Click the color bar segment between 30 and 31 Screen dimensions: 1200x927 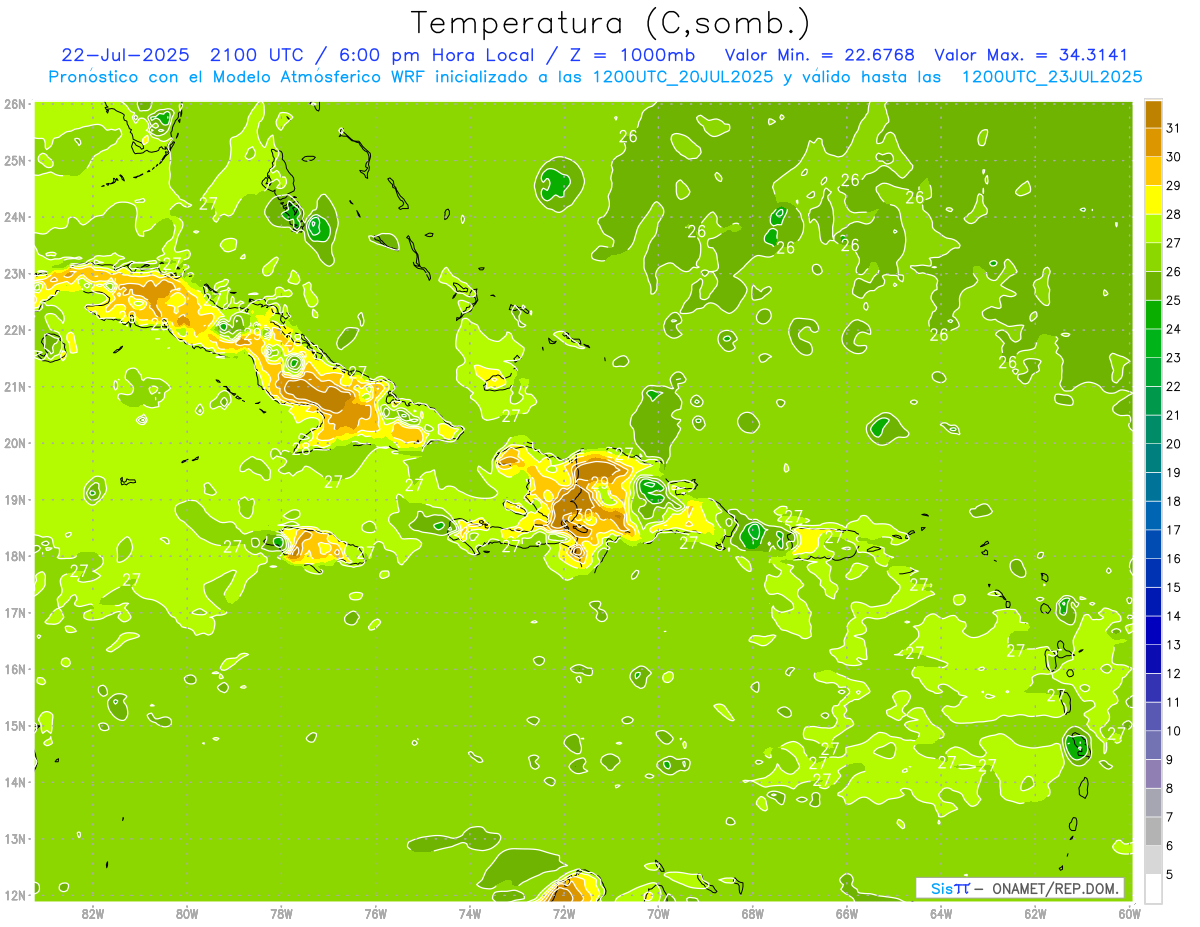click(1153, 142)
